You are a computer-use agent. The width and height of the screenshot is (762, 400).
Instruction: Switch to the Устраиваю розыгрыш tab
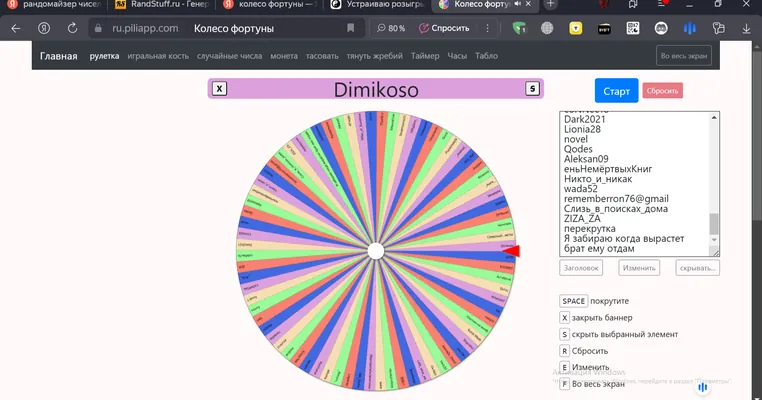378,4
